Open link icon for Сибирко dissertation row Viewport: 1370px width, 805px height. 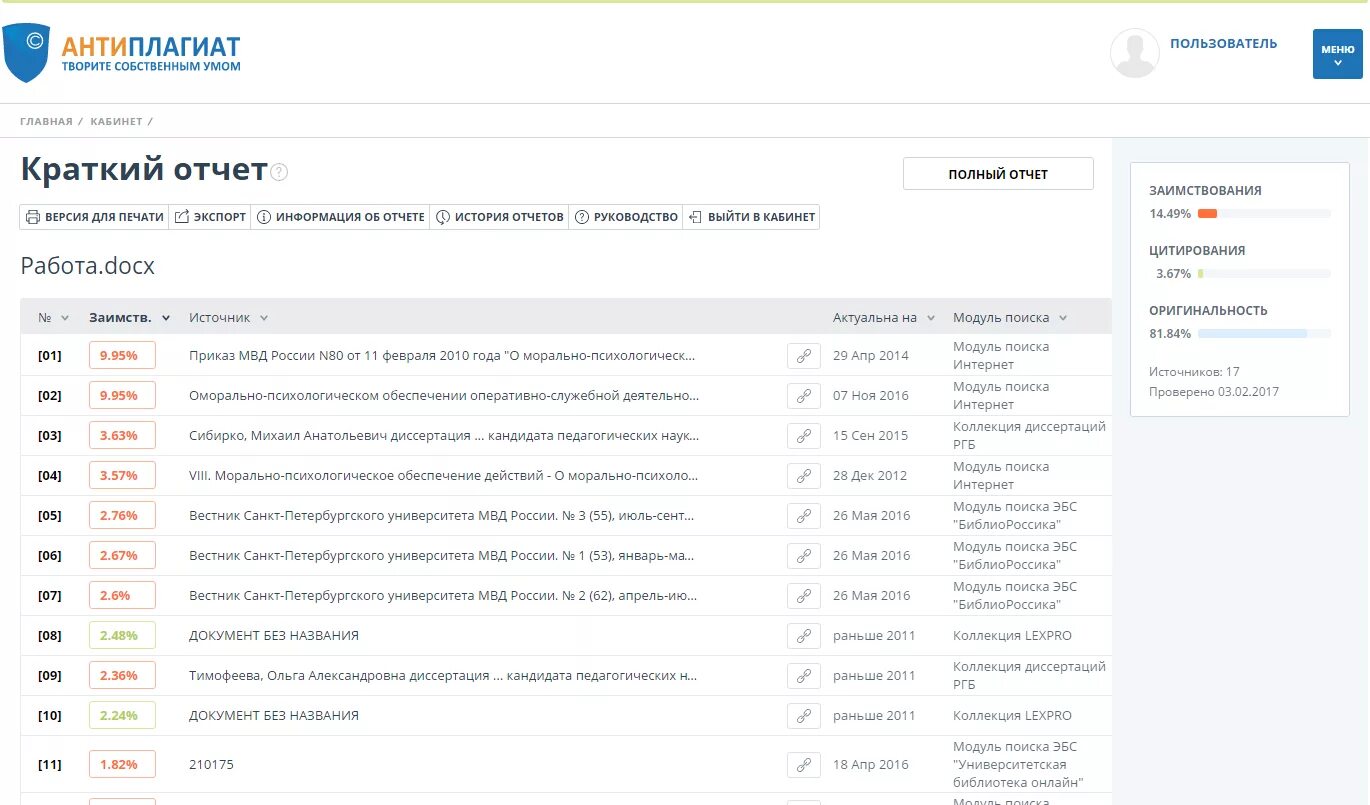point(803,436)
